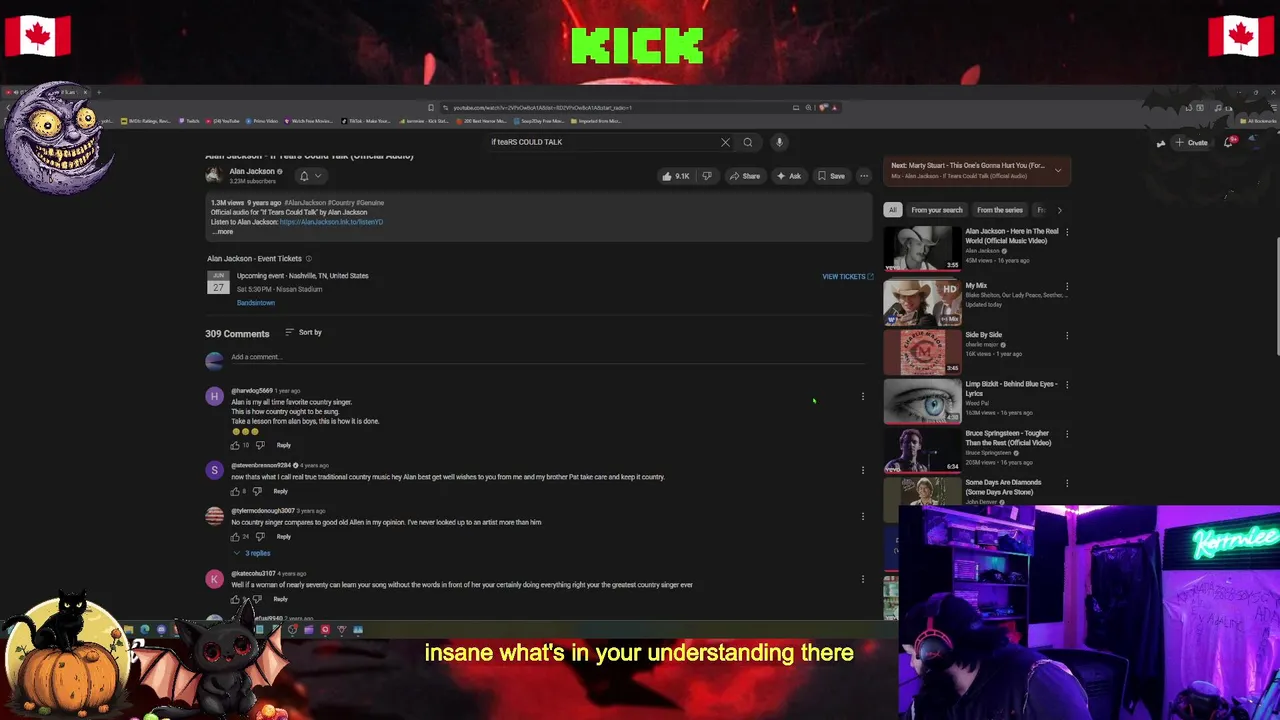The height and width of the screenshot is (720, 1280).
Task: Click the YouTube Create button
Action: 1191,142
